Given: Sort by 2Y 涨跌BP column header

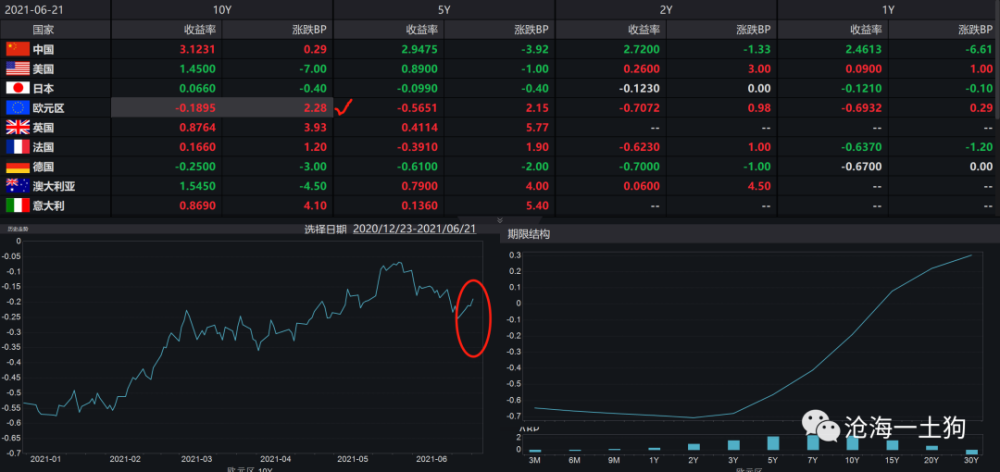Looking at the screenshot, I should (x=753, y=29).
